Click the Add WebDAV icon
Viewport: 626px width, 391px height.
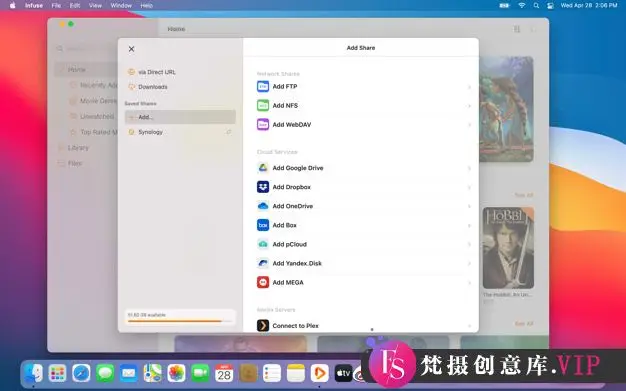263,125
